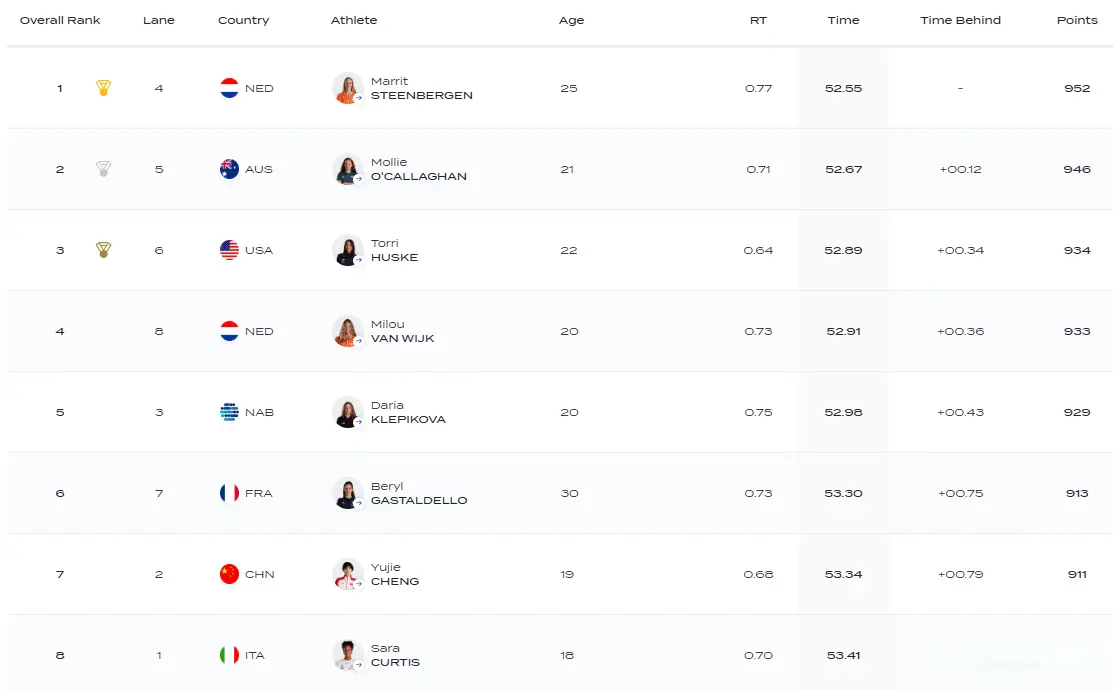
Task: Click Sara Curtis's name link
Action: (395, 655)
